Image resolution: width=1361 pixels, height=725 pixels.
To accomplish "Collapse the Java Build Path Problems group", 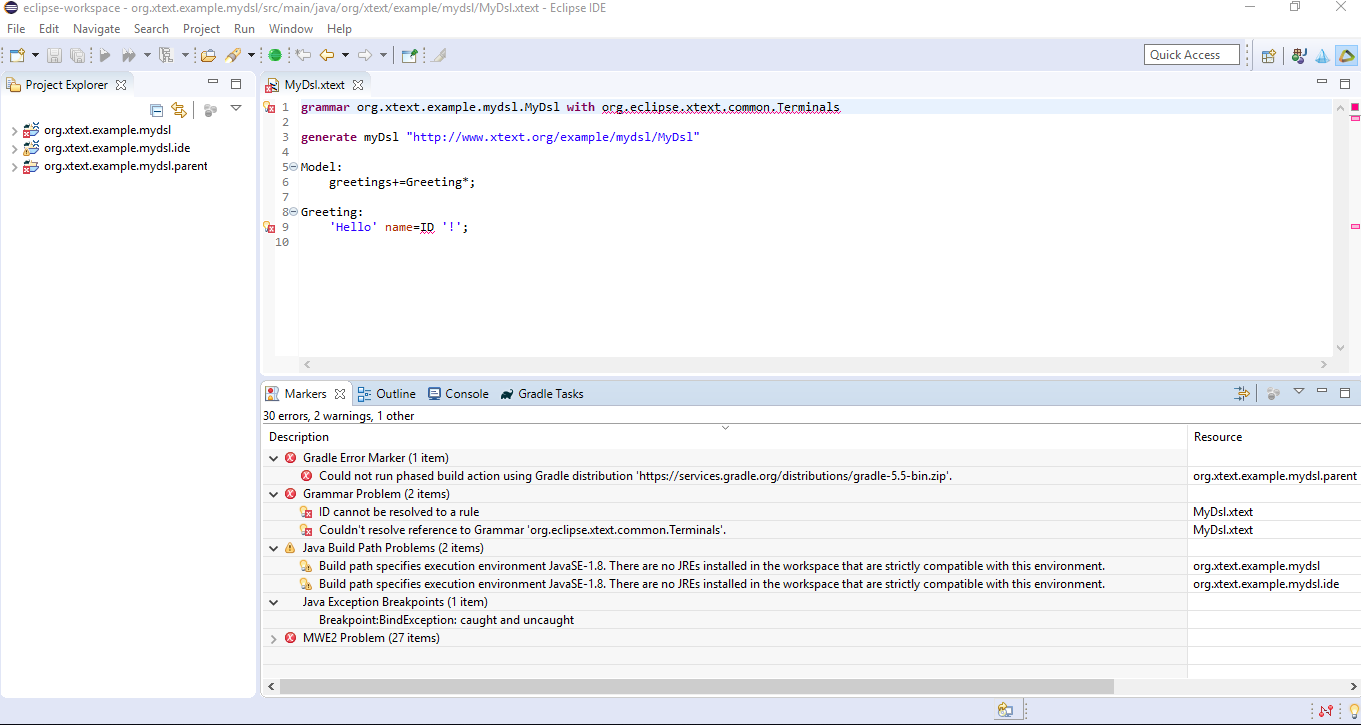I will click(x=274, y=548).
